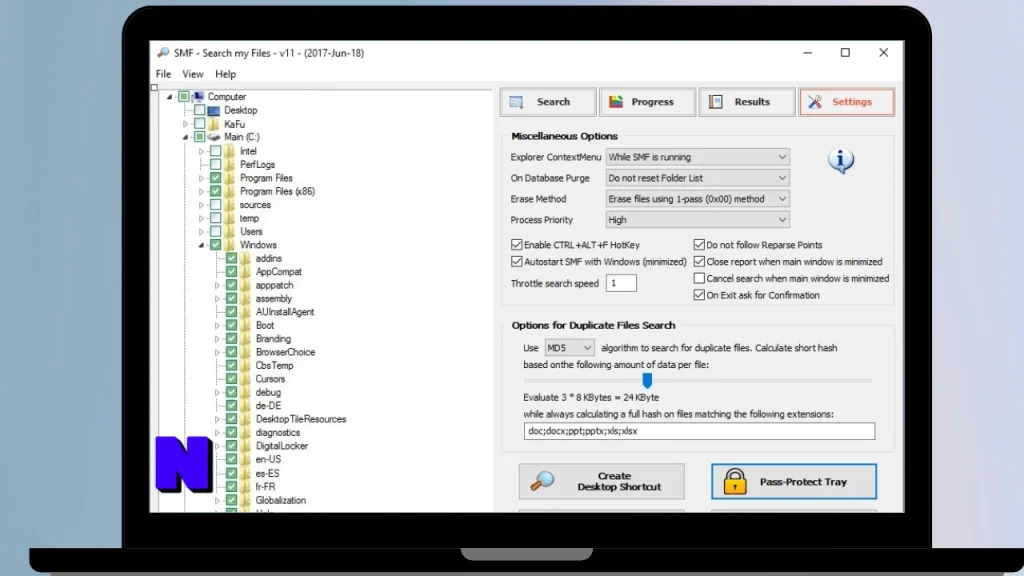Click the Users folder icon
This screenshot has height=576, width=1024.
coord(229,231)
